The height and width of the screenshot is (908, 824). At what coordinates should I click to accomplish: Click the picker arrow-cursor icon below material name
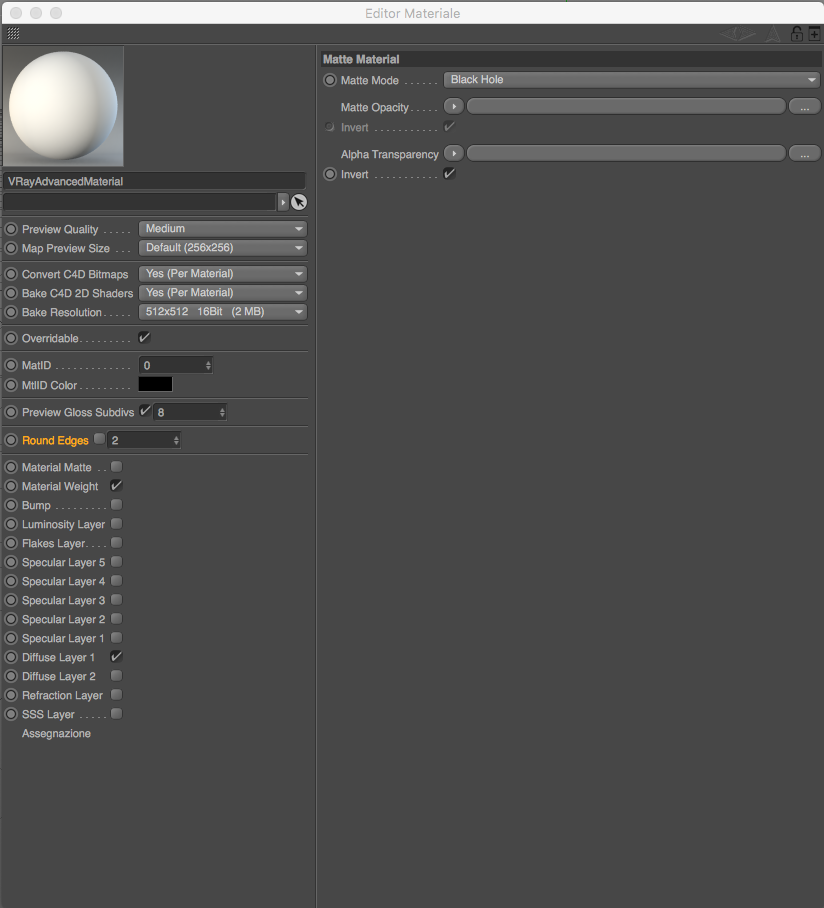click(x=299, y=202)
